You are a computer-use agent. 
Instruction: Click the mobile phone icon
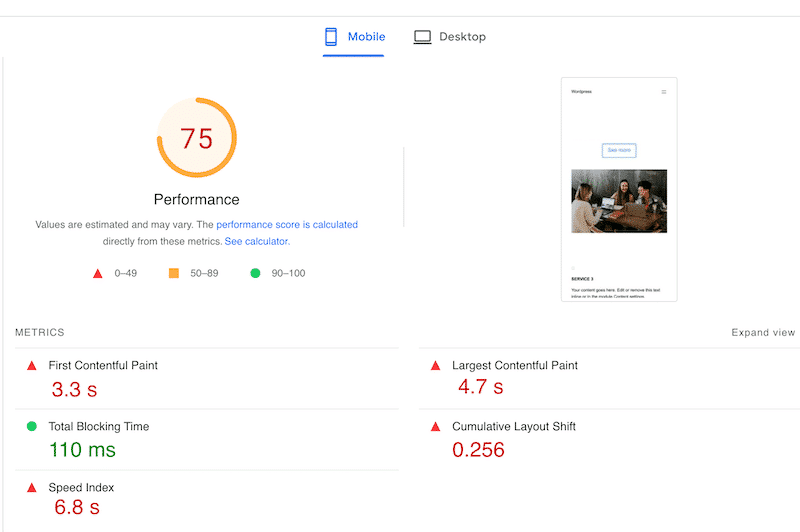tap(331, 37)
